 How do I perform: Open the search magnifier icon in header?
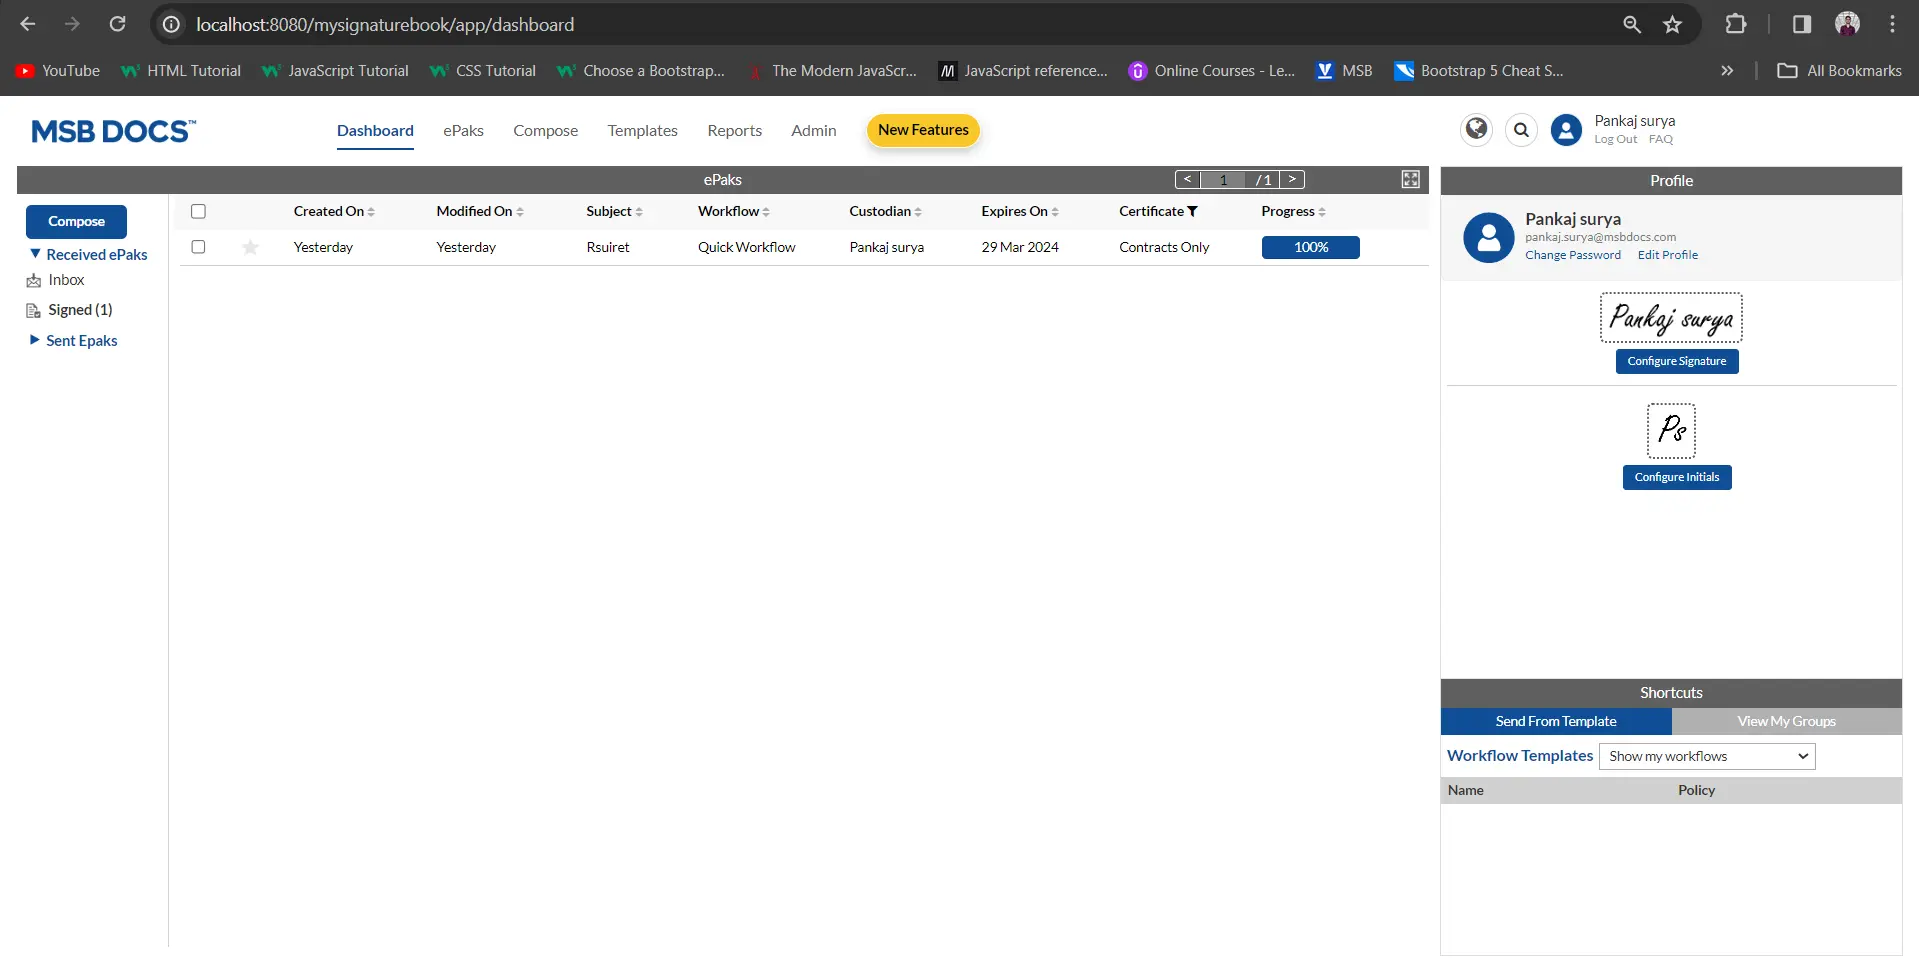pos(1521,130)
